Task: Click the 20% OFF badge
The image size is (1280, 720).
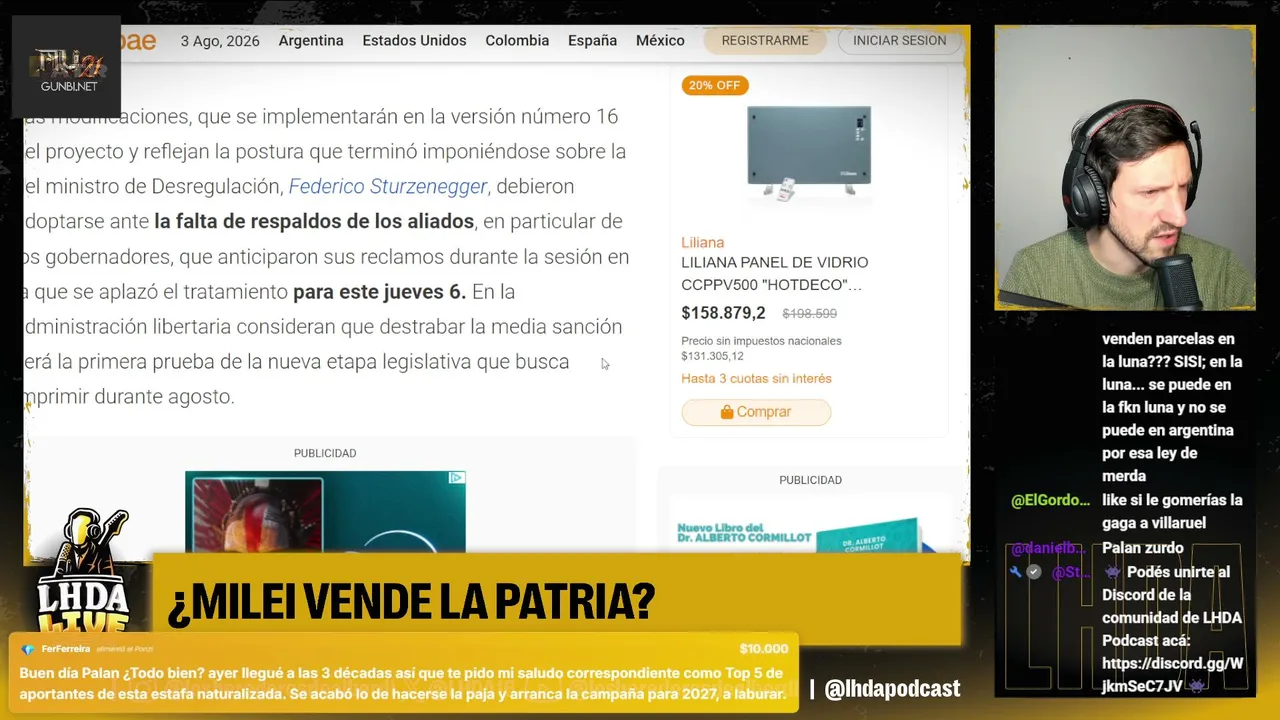Action: point(714,85)
